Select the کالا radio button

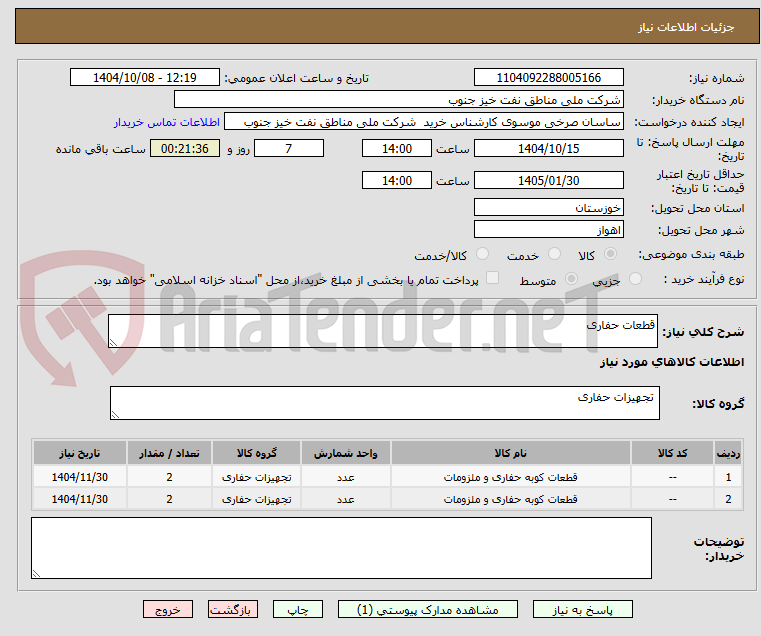[611, 254]
